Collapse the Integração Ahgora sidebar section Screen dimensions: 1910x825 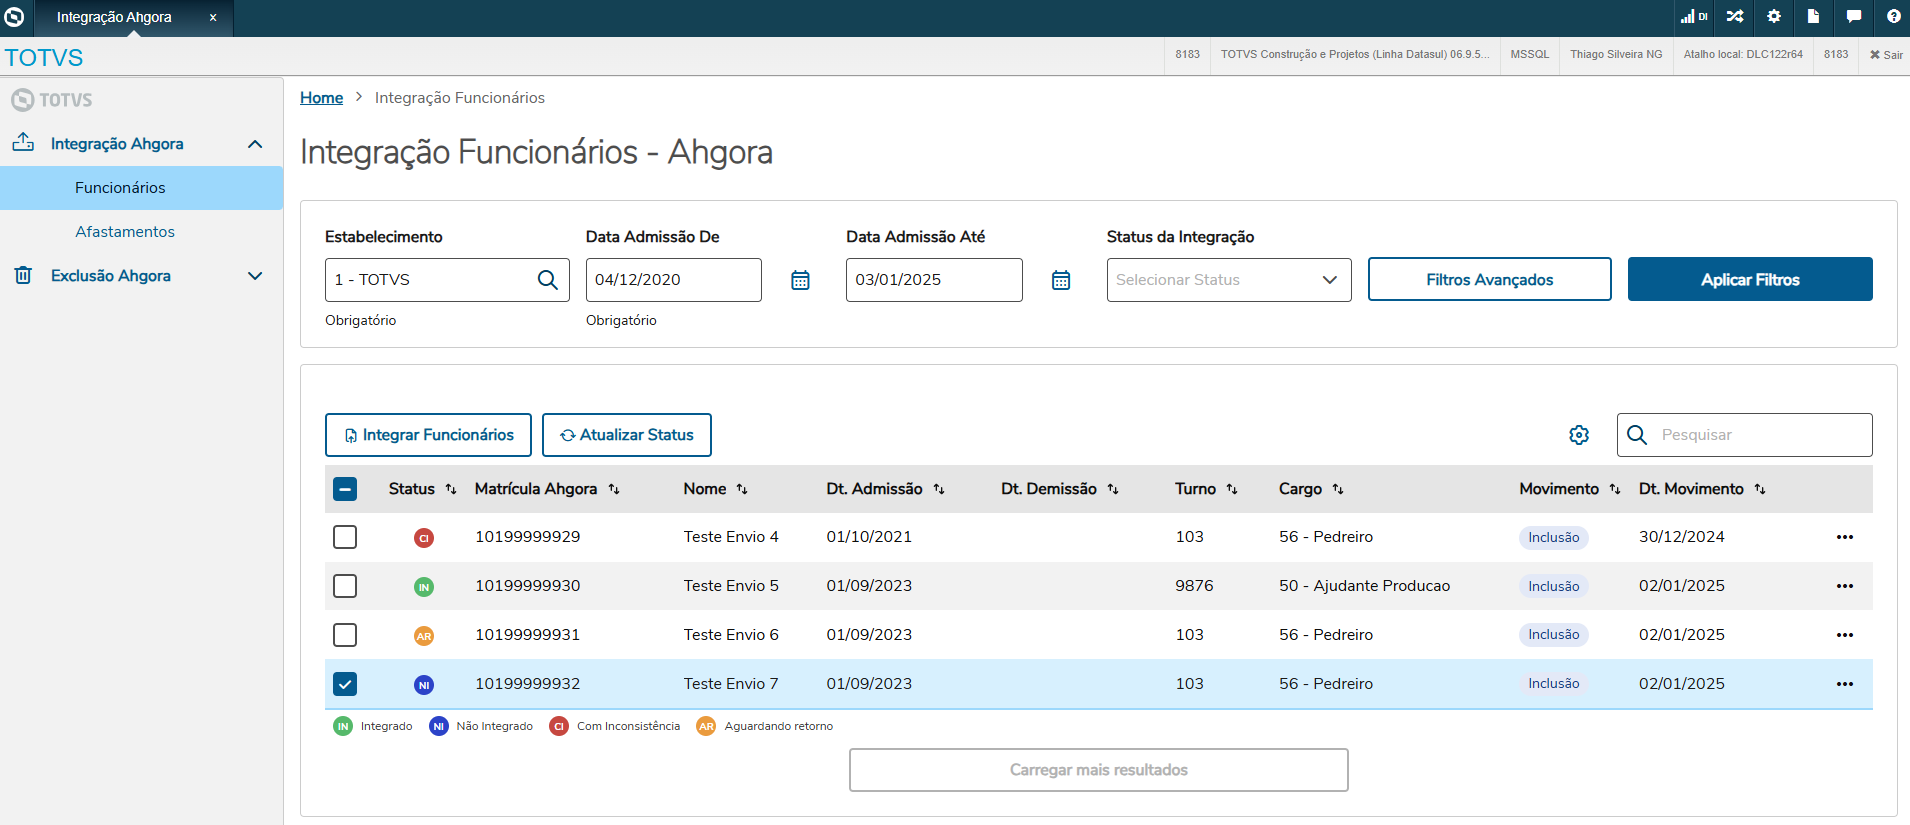coord(255,144)
